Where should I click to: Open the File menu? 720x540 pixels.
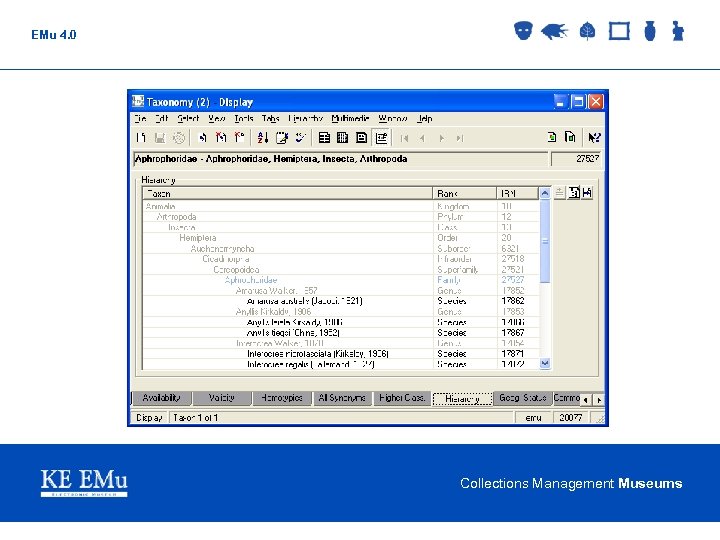141,118
